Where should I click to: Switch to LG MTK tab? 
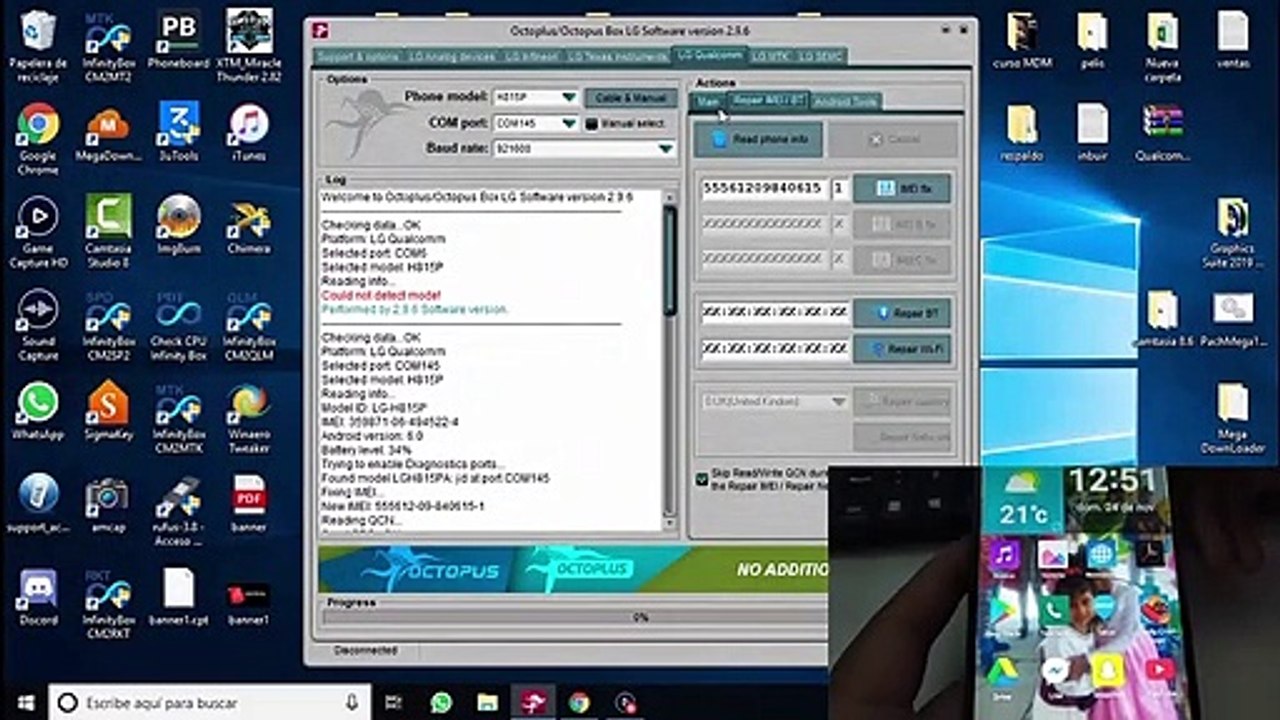coord(771,57)
